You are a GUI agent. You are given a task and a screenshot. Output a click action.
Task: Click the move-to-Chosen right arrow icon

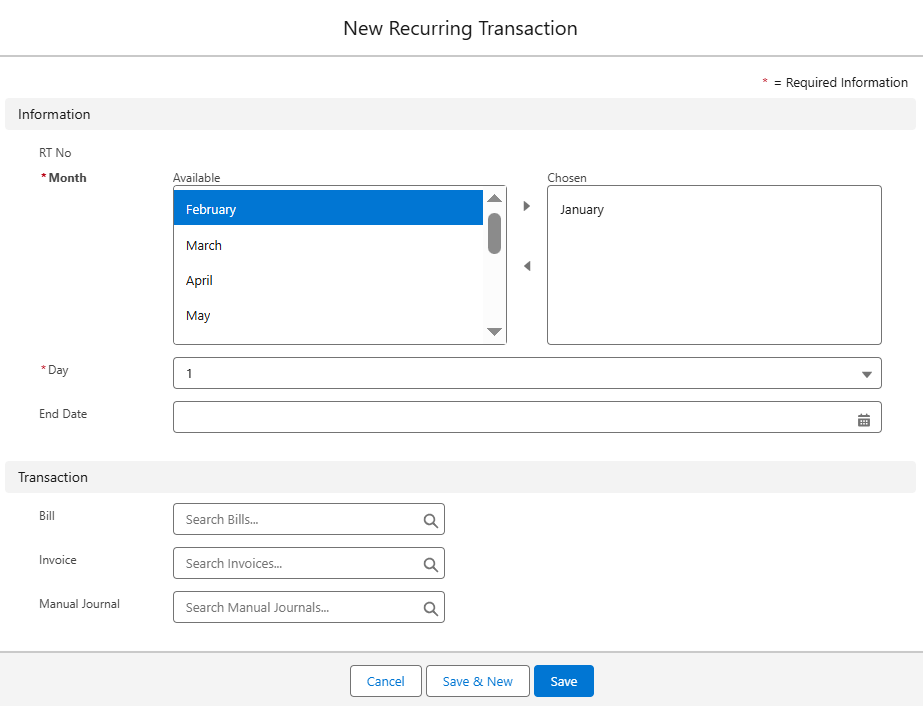527,206
